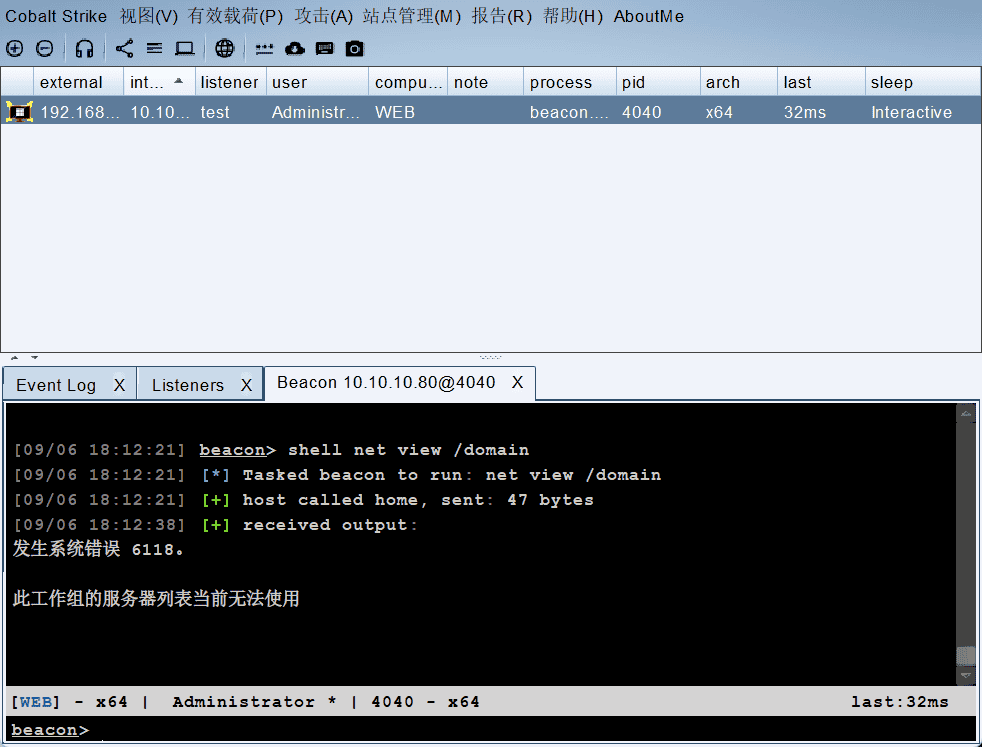Viewport: 982px width, 747px height.
Task: Open screenshots via the camera icon
Action: click(355, 48)
